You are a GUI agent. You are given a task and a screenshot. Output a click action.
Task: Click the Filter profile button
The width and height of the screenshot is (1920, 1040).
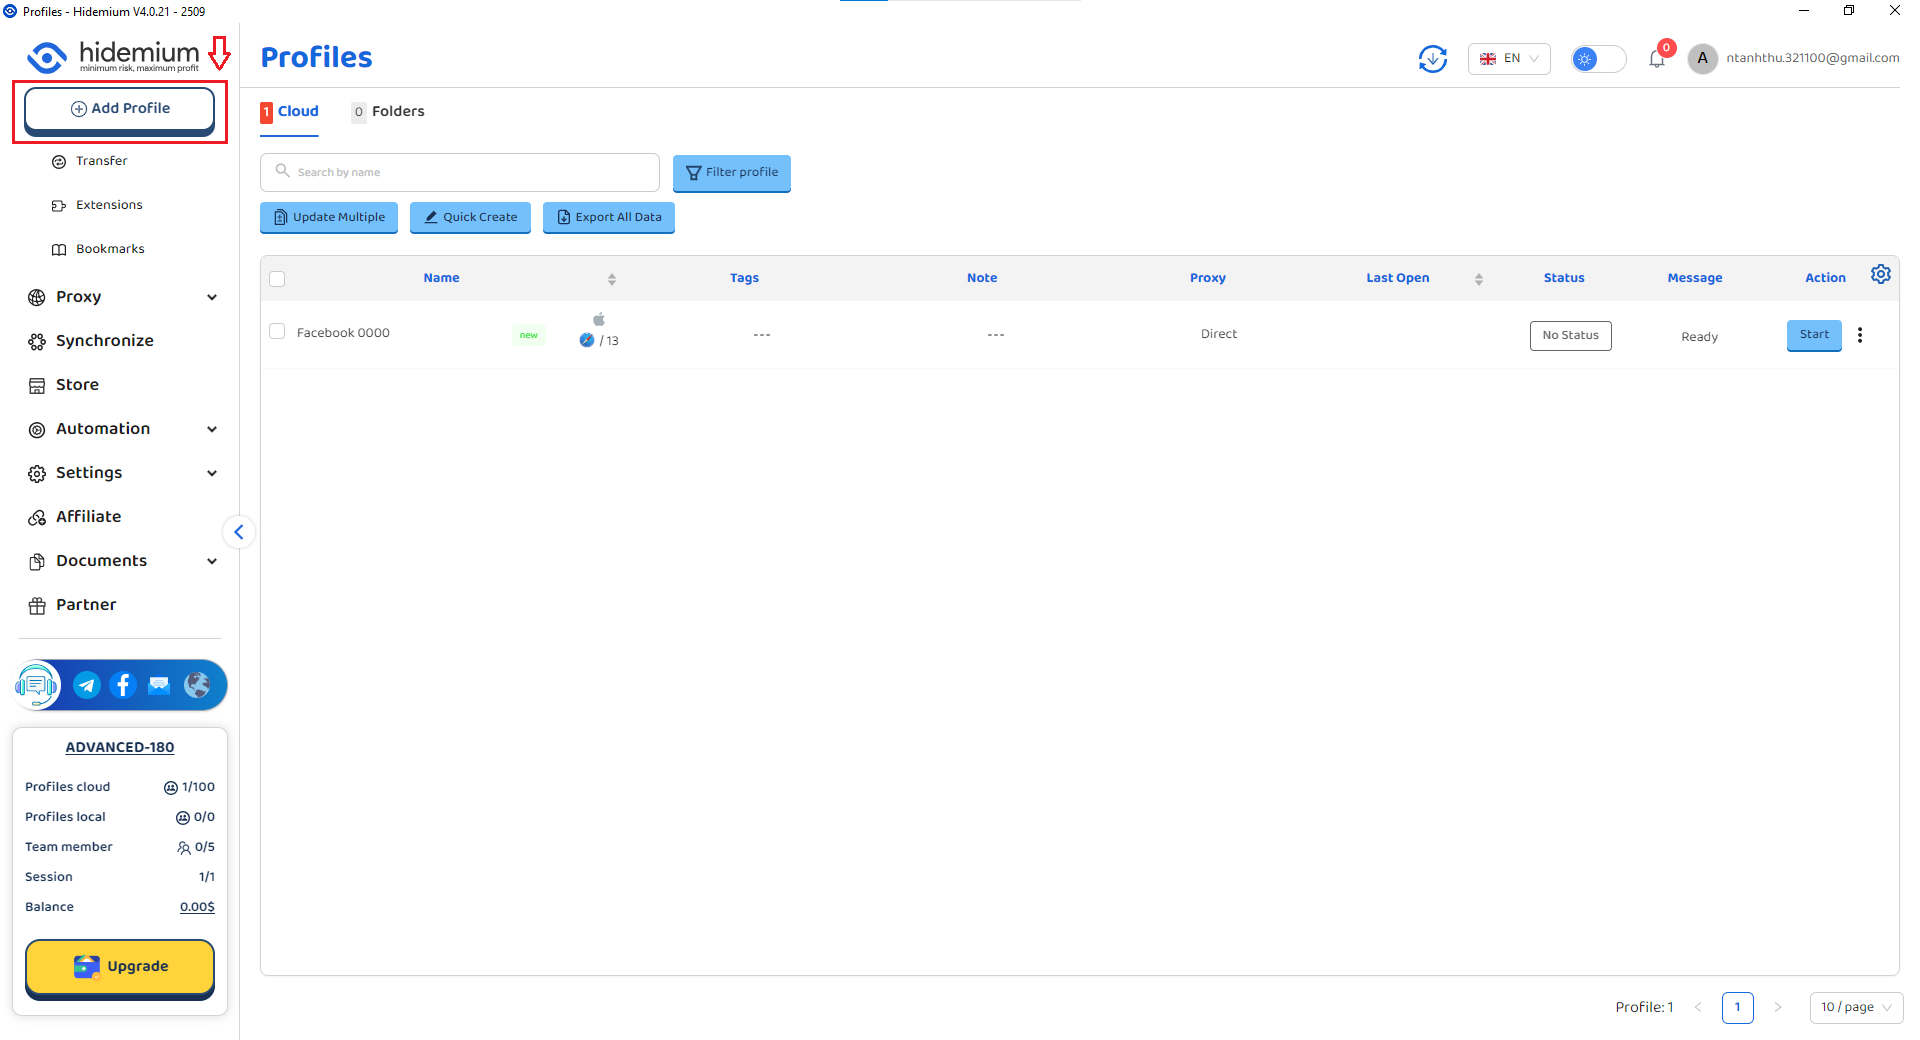coord(732,172)
